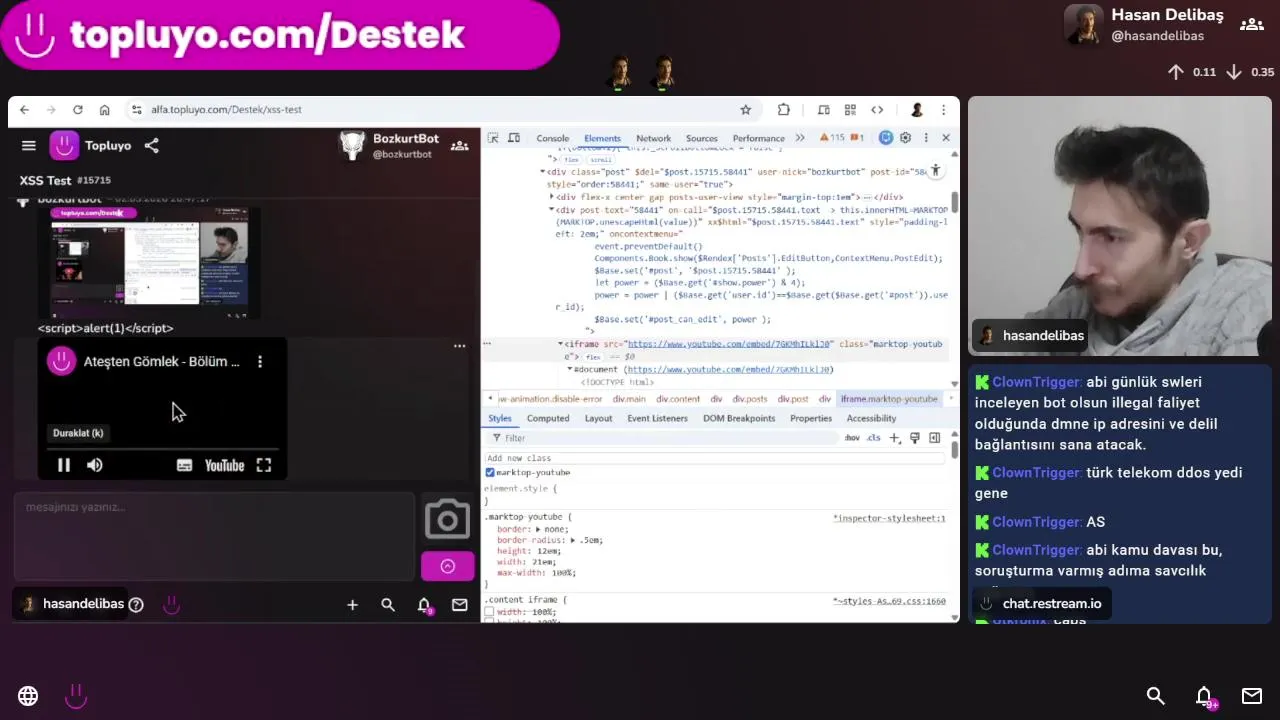Switch to the Sources tab
Image resolution: width=1280 pixels, height=720 pixels.
click(x=701, y=138)
